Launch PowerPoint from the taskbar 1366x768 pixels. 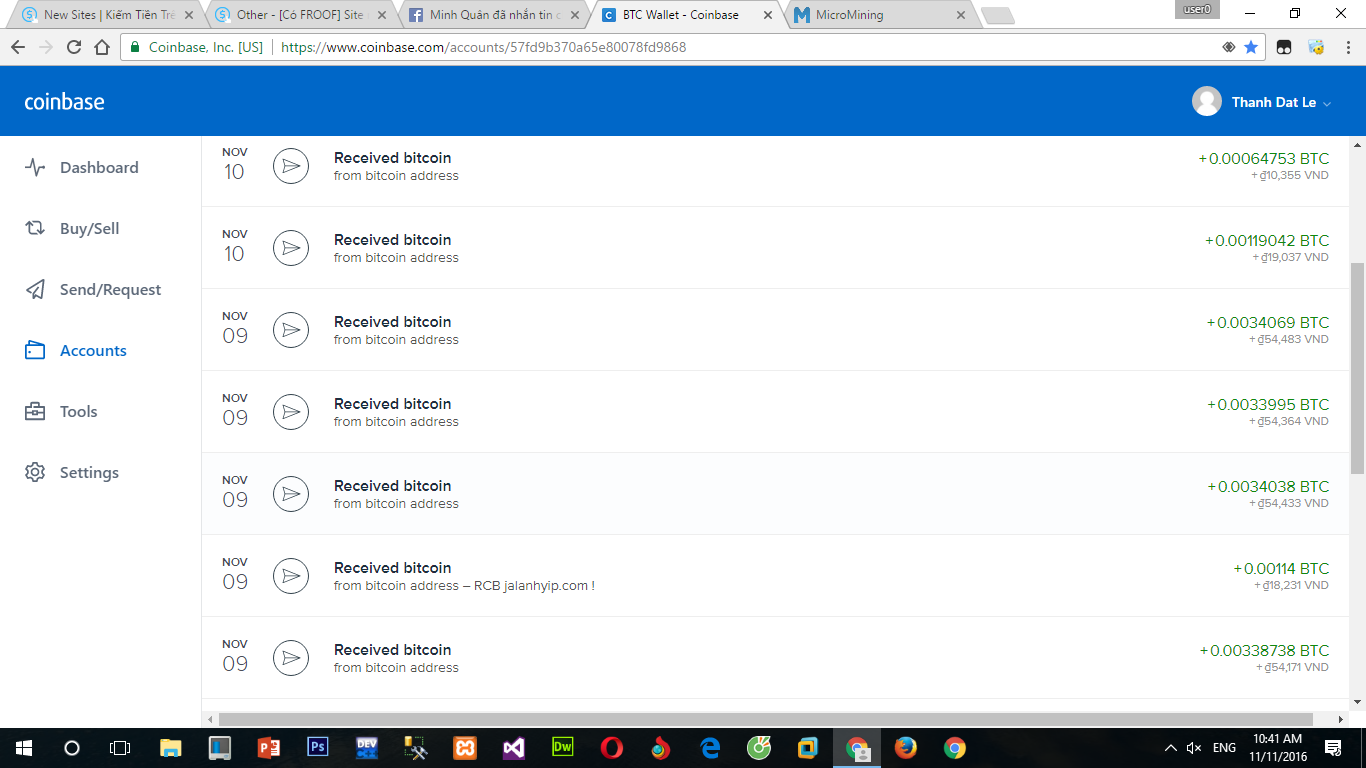click(x=269, y=748)
